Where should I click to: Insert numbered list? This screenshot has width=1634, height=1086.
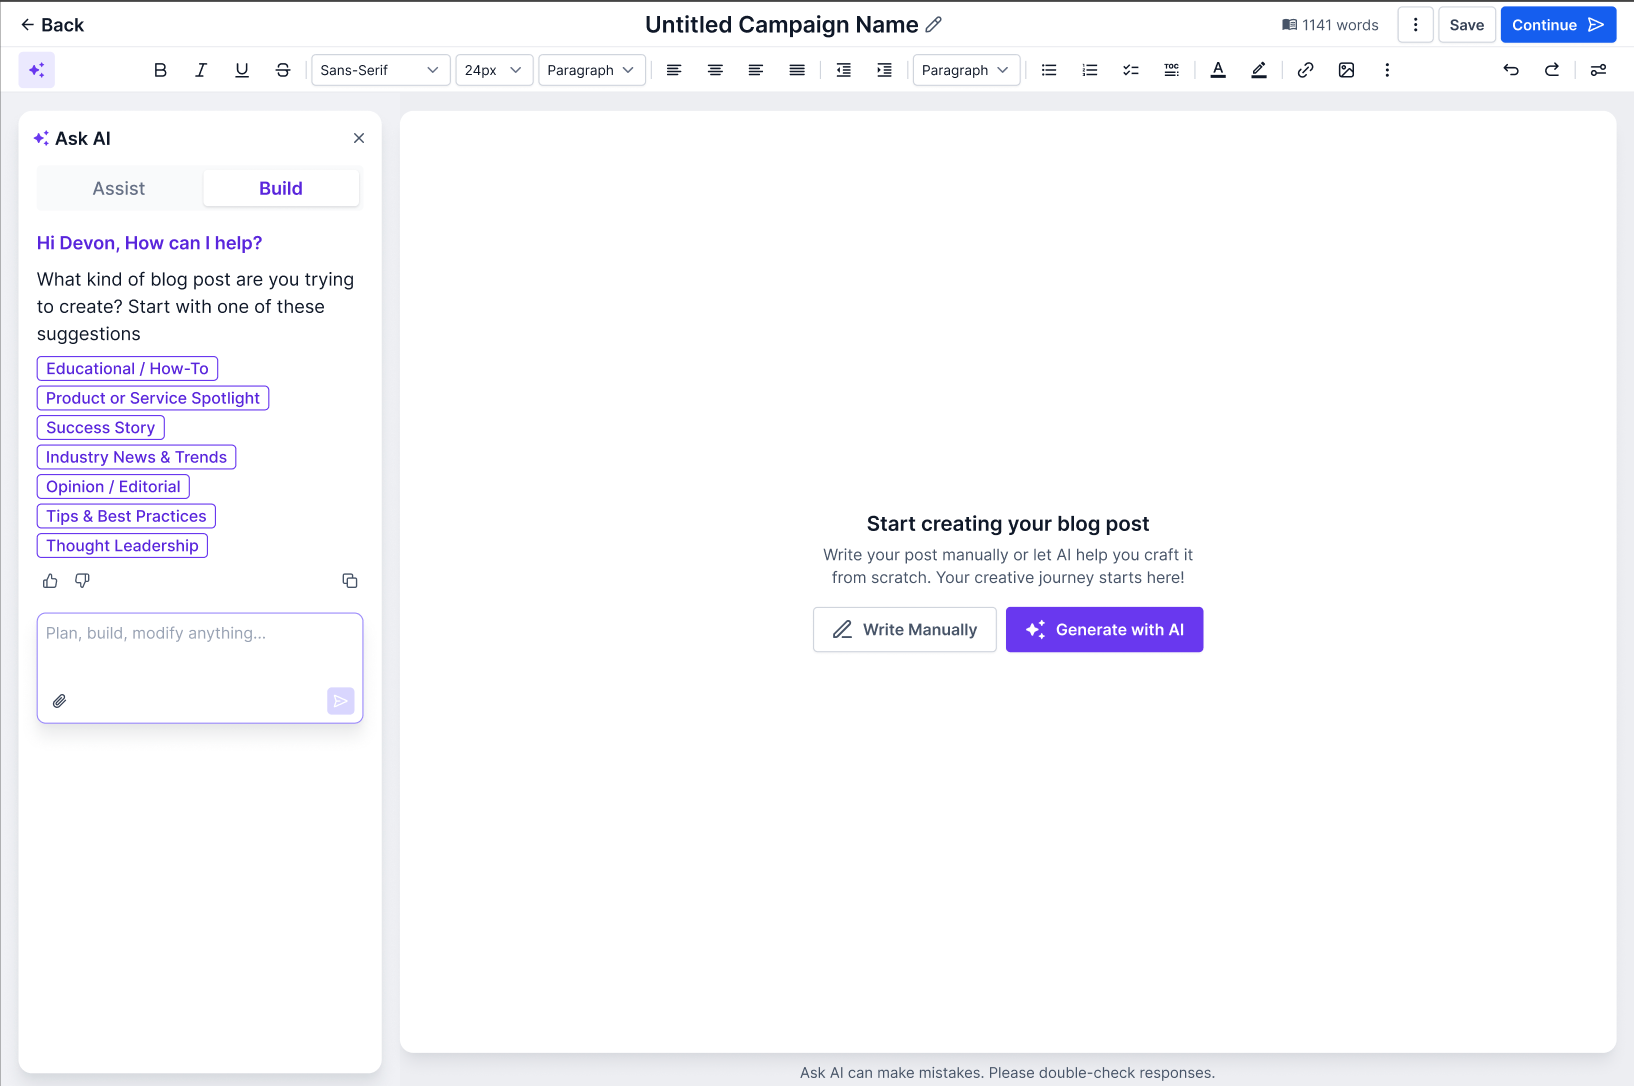coord(1090,70)
